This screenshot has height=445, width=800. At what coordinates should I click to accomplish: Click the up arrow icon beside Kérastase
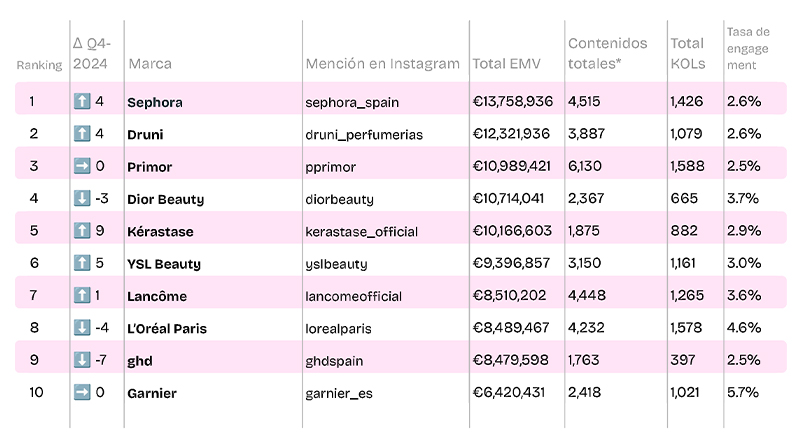pyautogui.click(x=82, y=231)
